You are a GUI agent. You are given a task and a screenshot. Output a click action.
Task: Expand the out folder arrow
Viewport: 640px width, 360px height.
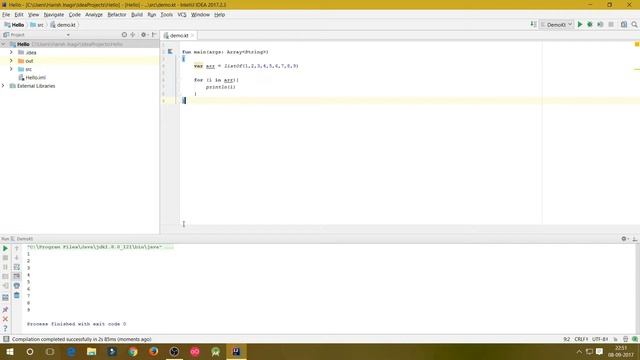click(11, 60)
